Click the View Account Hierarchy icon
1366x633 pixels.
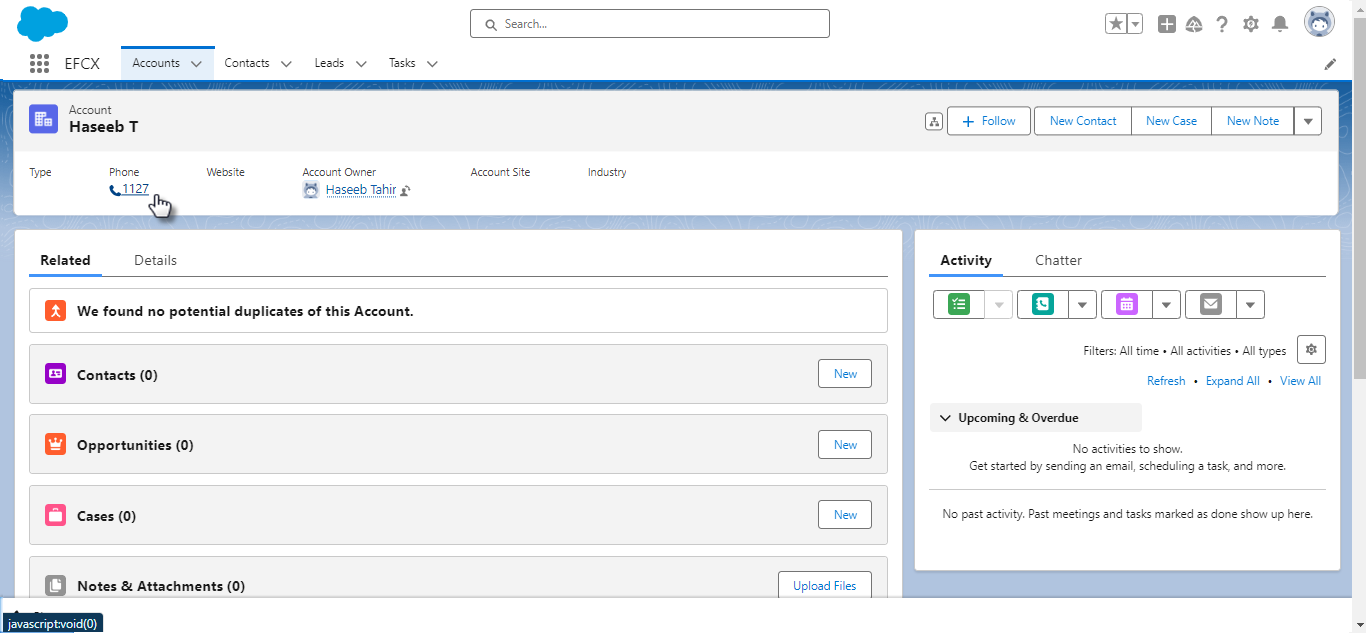934,122
